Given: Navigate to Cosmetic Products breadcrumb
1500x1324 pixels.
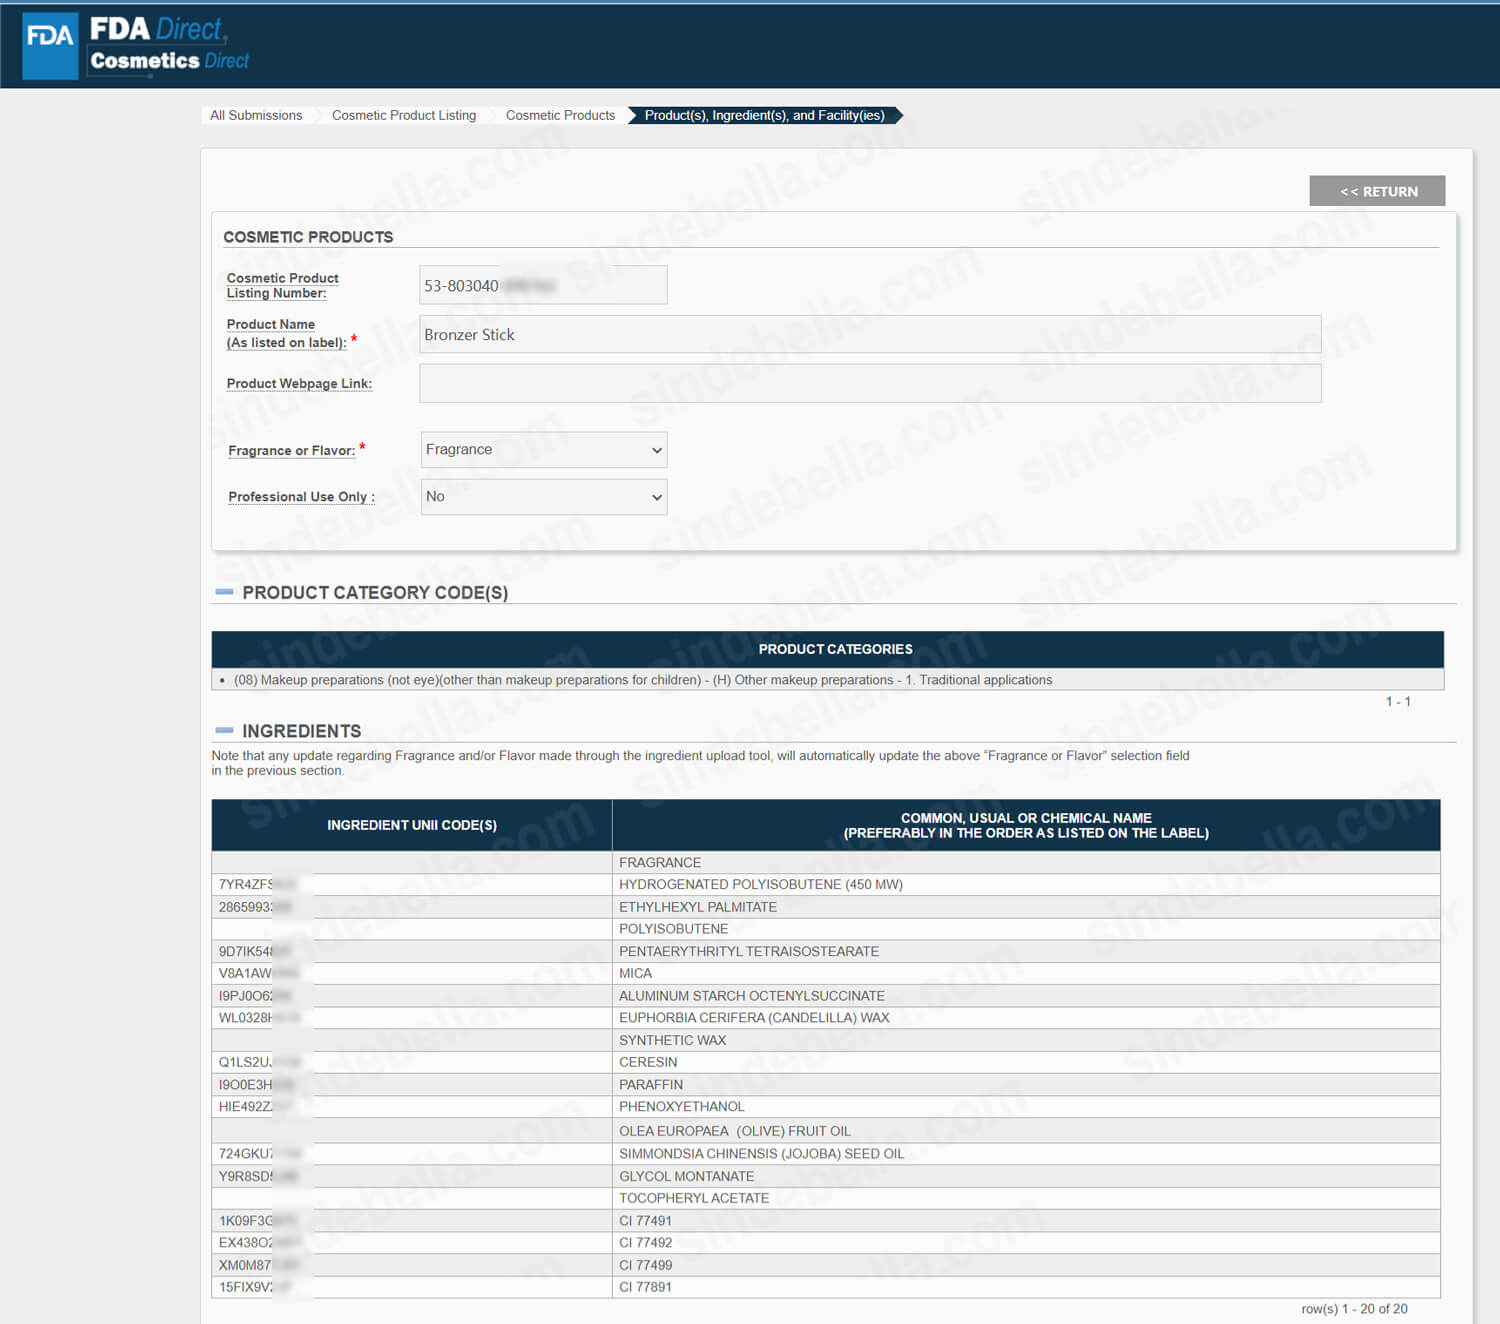Looking at the screenshot, I should (x=560, y=115).
